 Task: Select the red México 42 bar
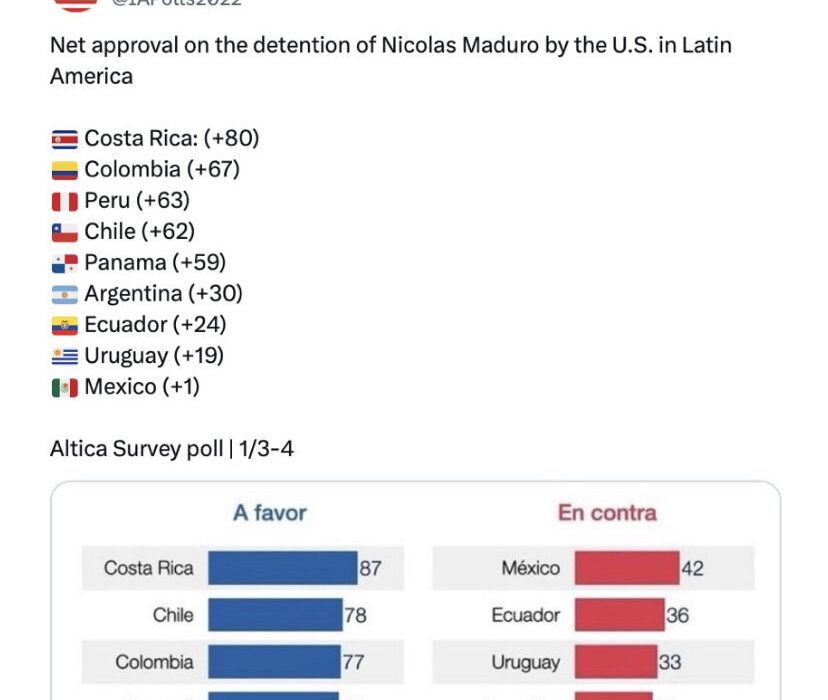point(627,568)
